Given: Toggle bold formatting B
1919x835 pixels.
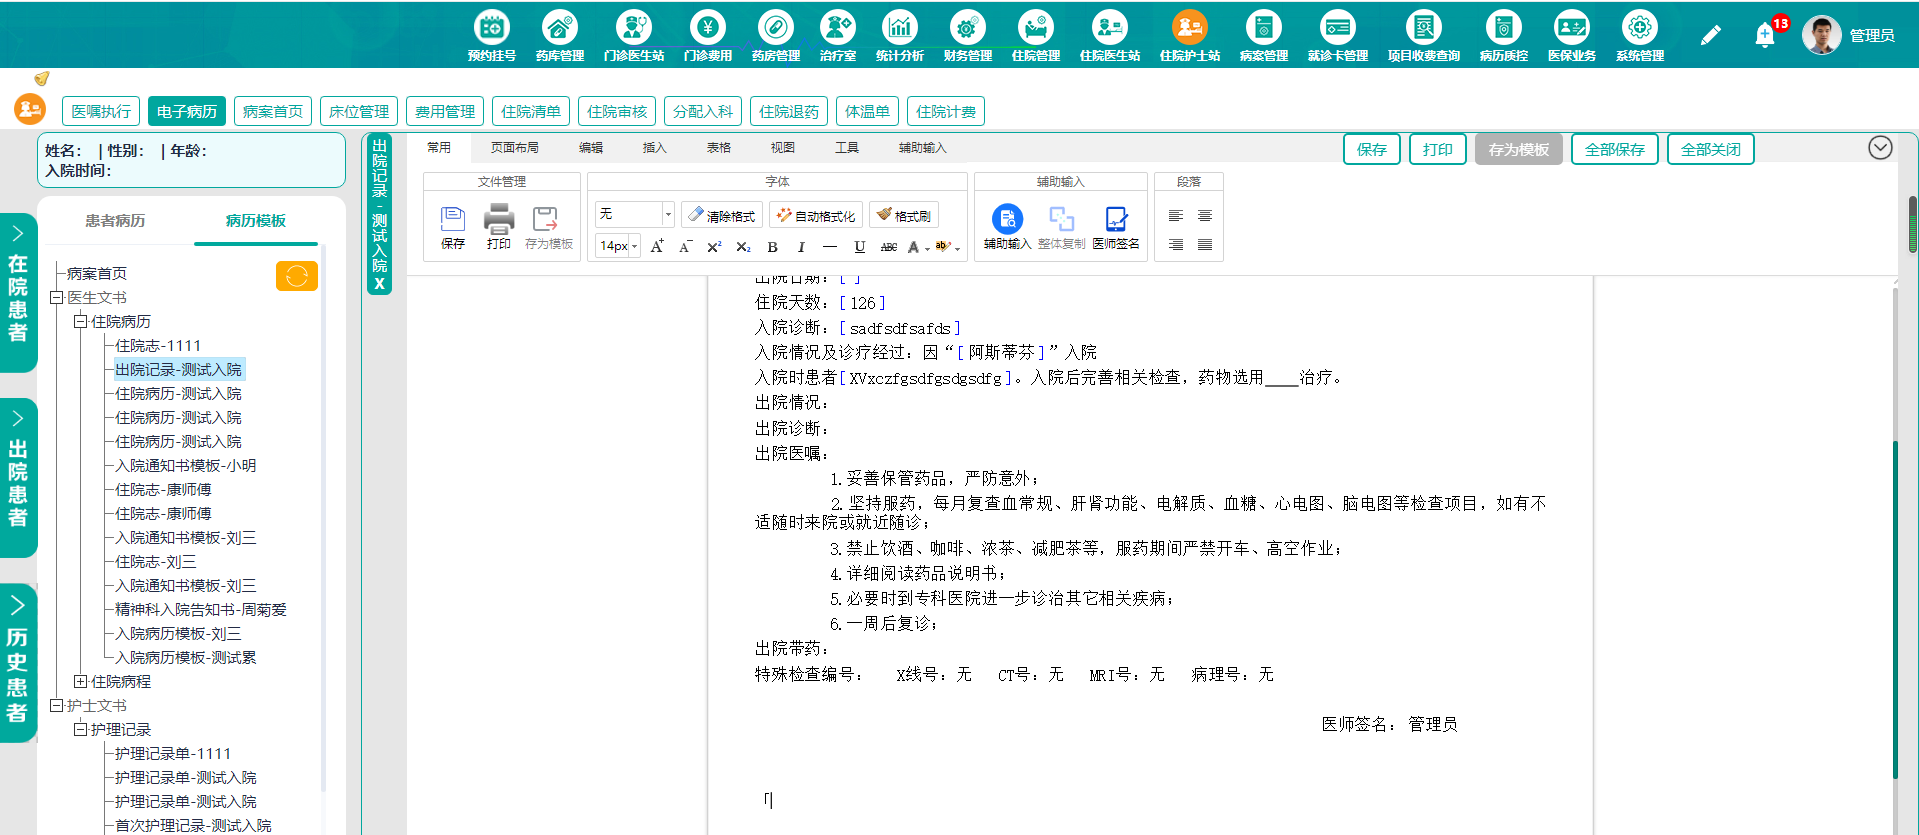Looking at the screenshot, I should [x=772, y=247].
